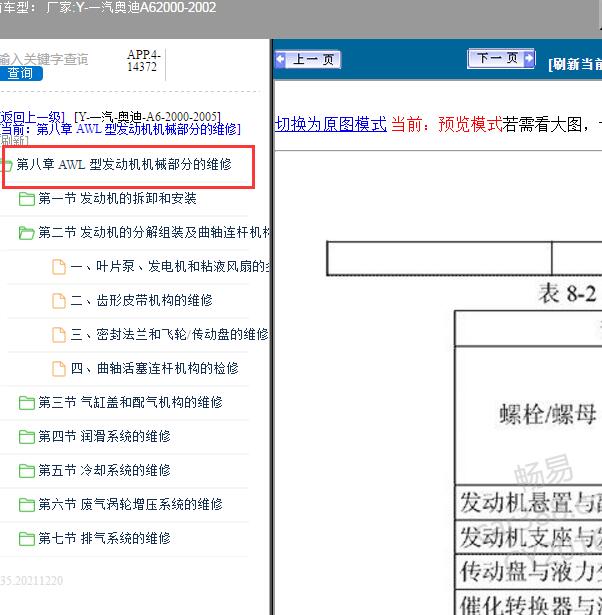This screenshot has width=602, height=615.
Task: Collapse open folder icon of 第二节
Action: click(27, 233)
